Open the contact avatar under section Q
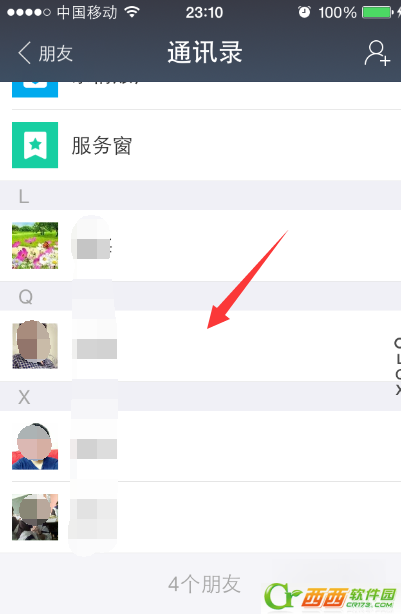Screen dimensions: 401x614 tap(35, 346)
